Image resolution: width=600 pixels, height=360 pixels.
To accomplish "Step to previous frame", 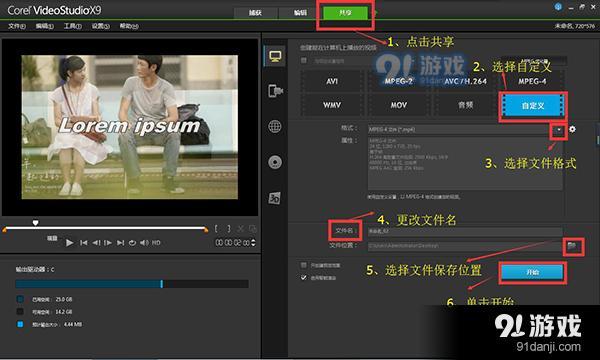I will pyautogui.click(x=96, y=243).
